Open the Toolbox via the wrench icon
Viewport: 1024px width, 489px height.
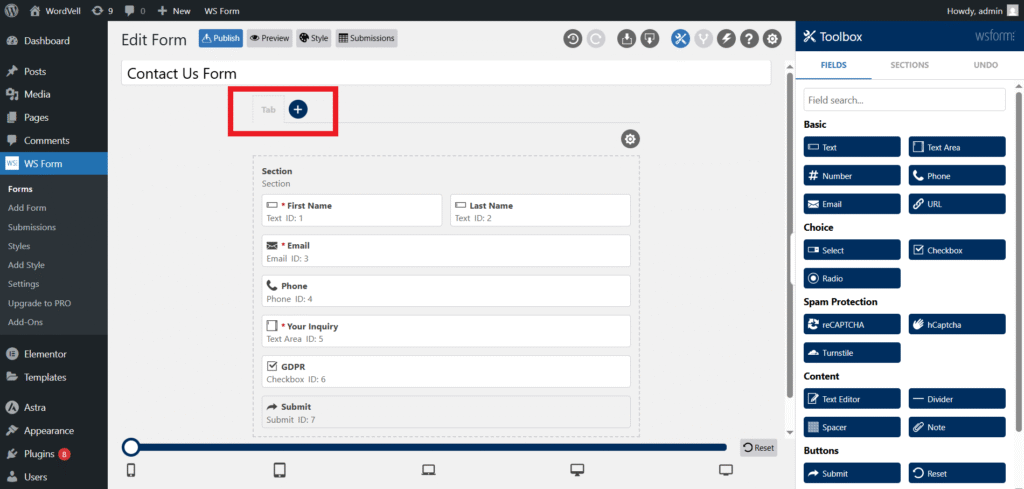coord(680,39)
